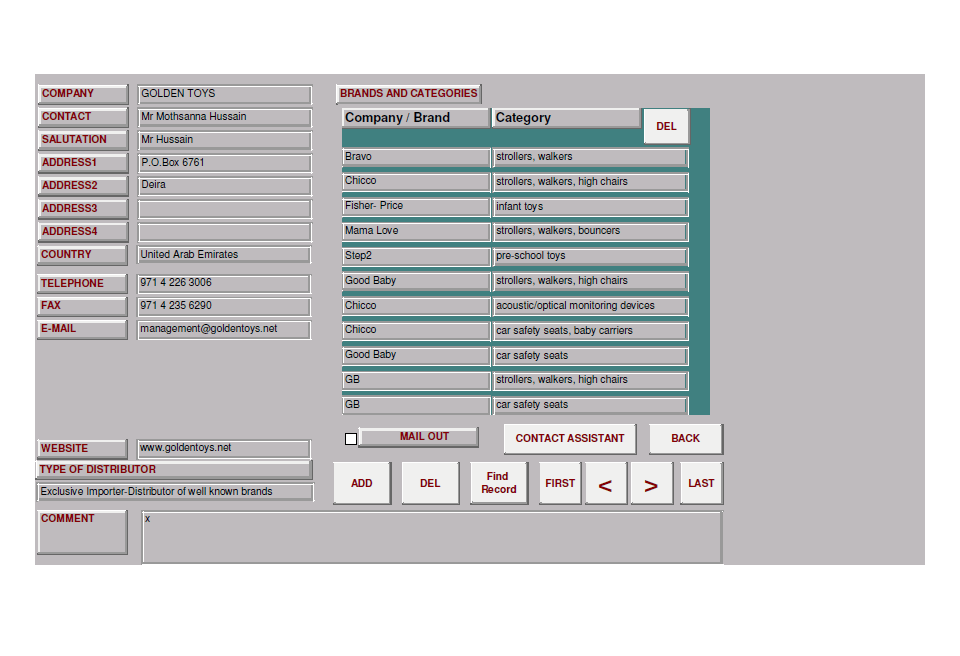Toggle the MAIL OUT checkbox

[351, 439]
